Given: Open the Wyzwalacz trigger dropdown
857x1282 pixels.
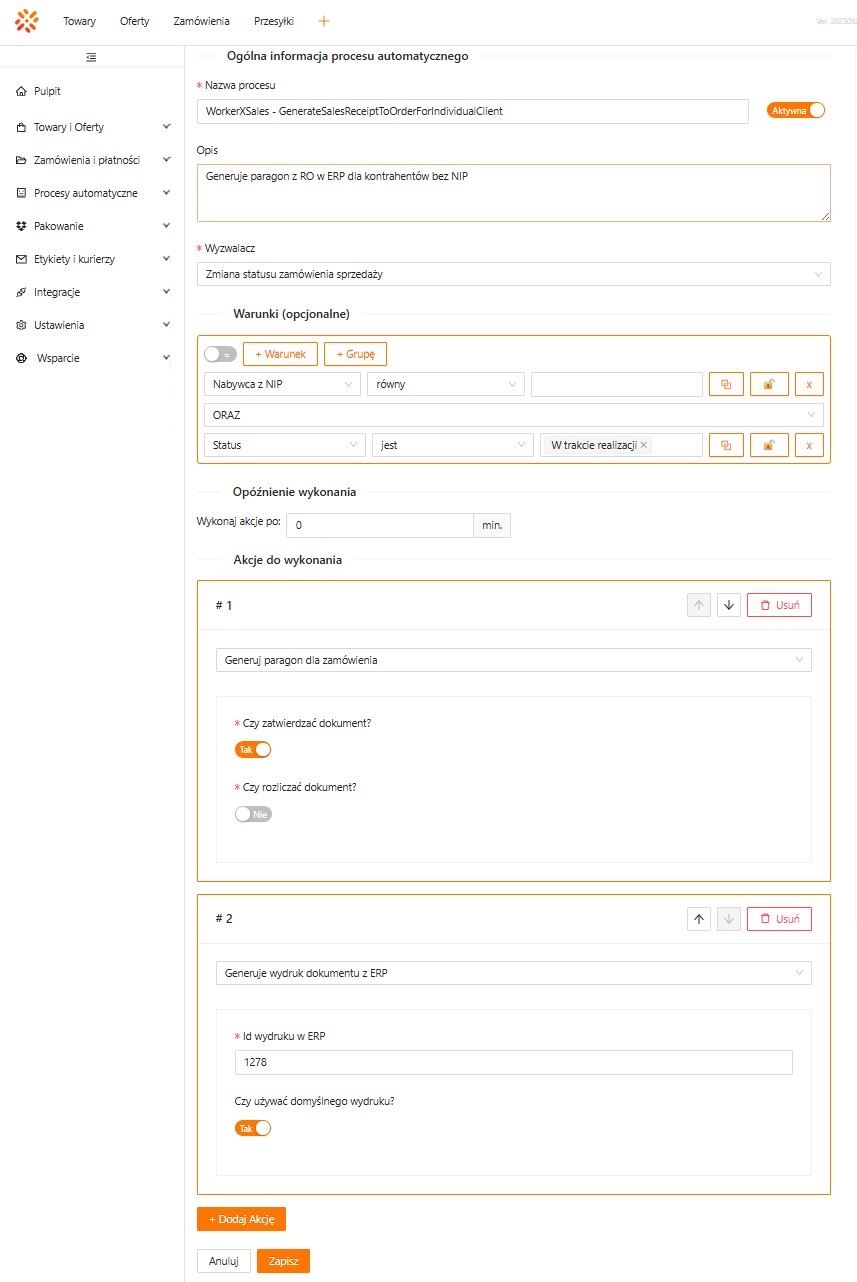Looking at the screenshot, I should 513,274.
